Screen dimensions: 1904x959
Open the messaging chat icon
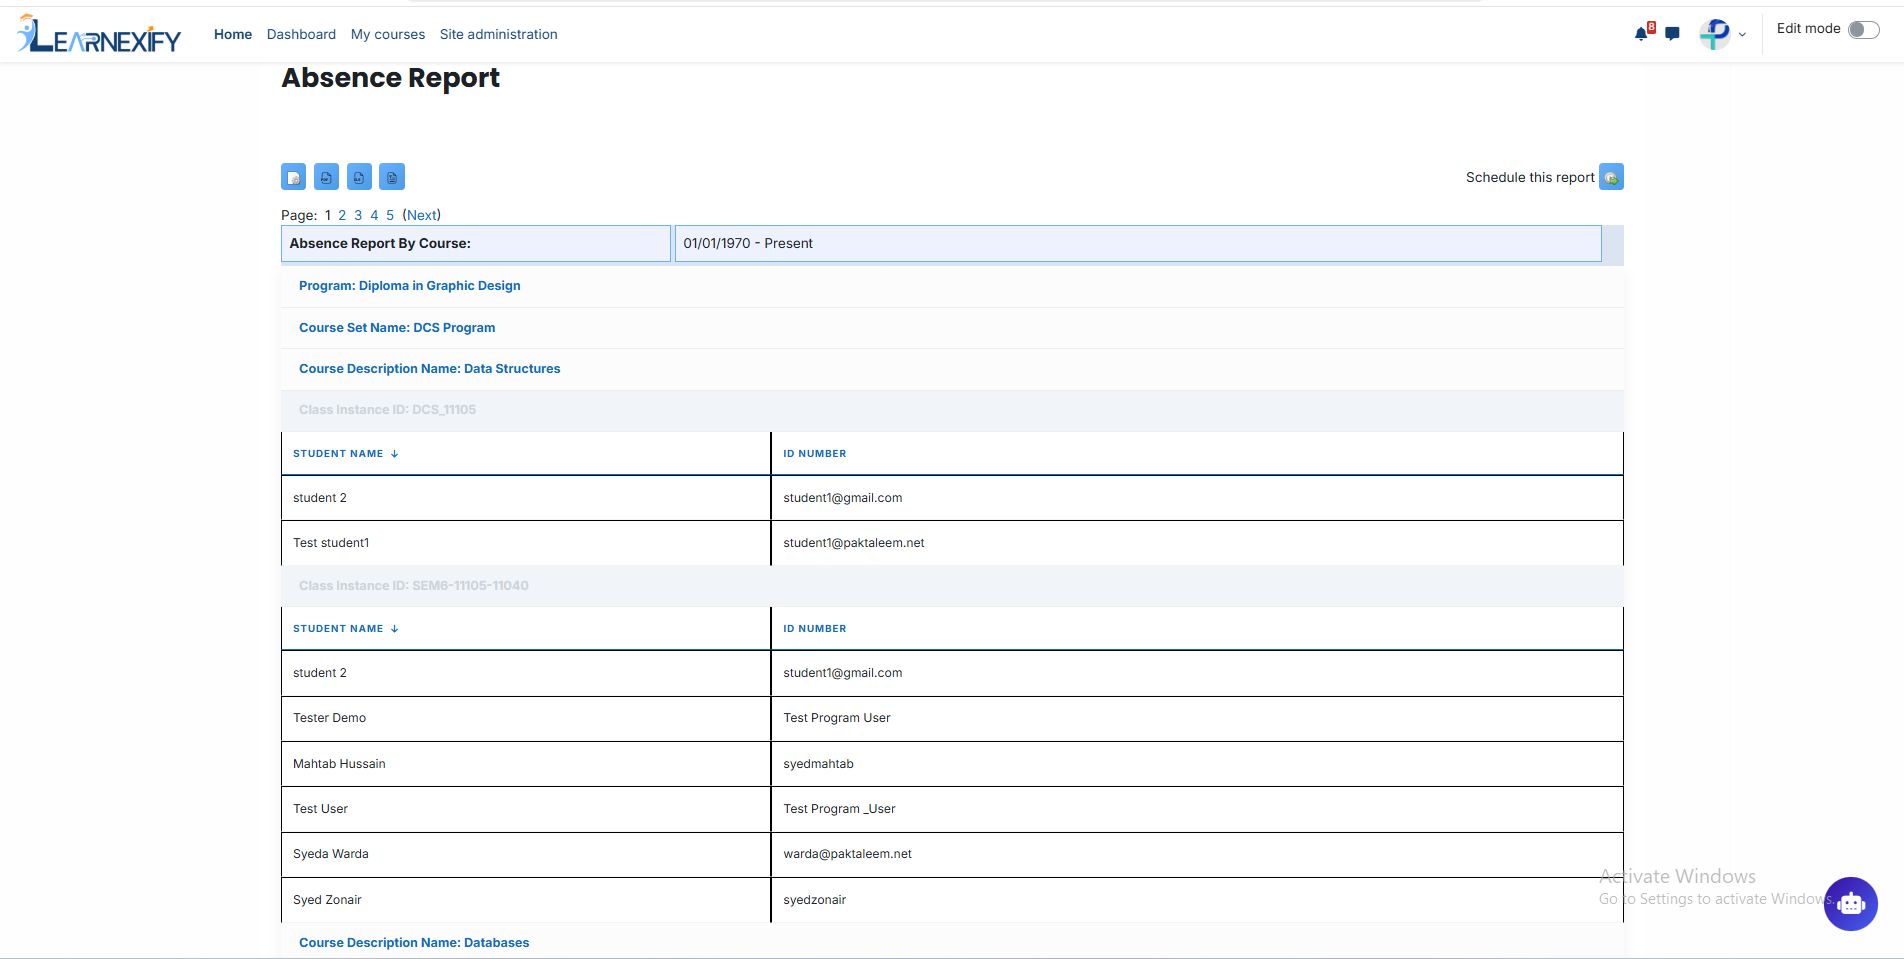pos(1672,34)
